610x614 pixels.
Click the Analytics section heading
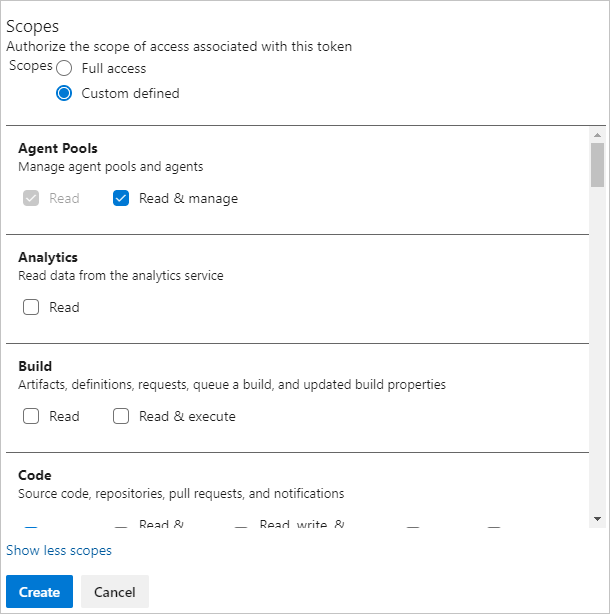tap(48, 257)
